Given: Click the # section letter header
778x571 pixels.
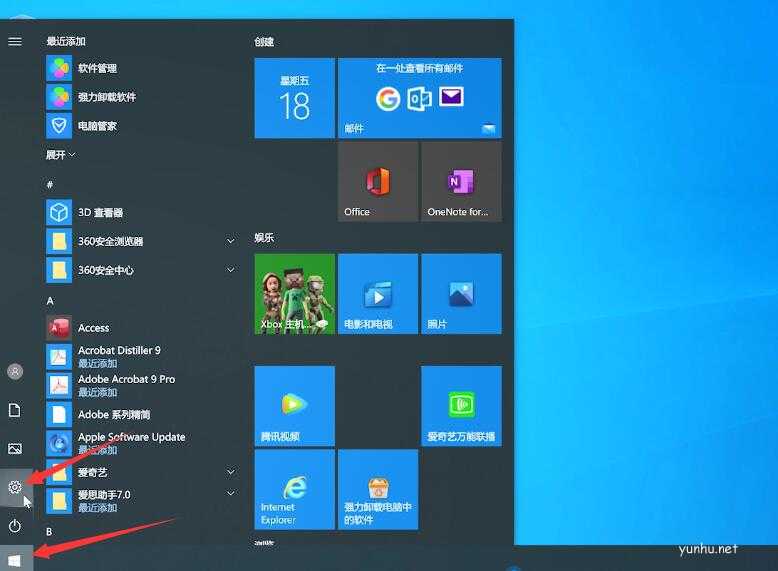Looking at the screenshot, I should pos(50,185).
